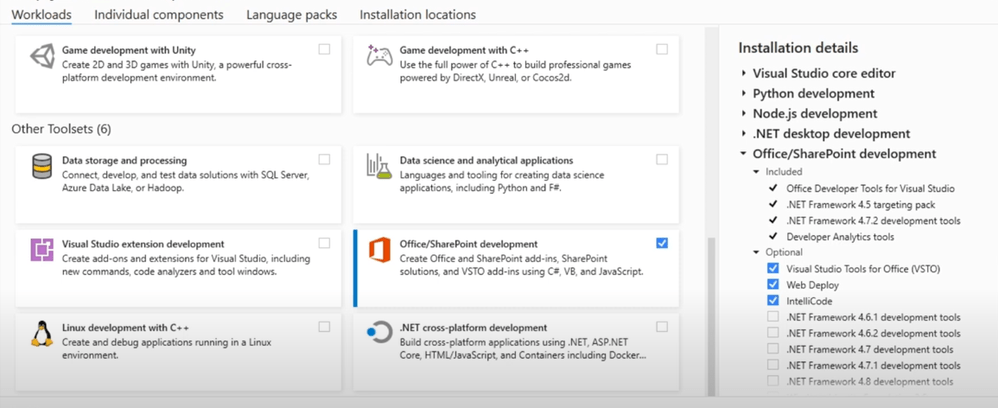
Task: Uncheck the Web Deploy option
Action: (773, 285)
